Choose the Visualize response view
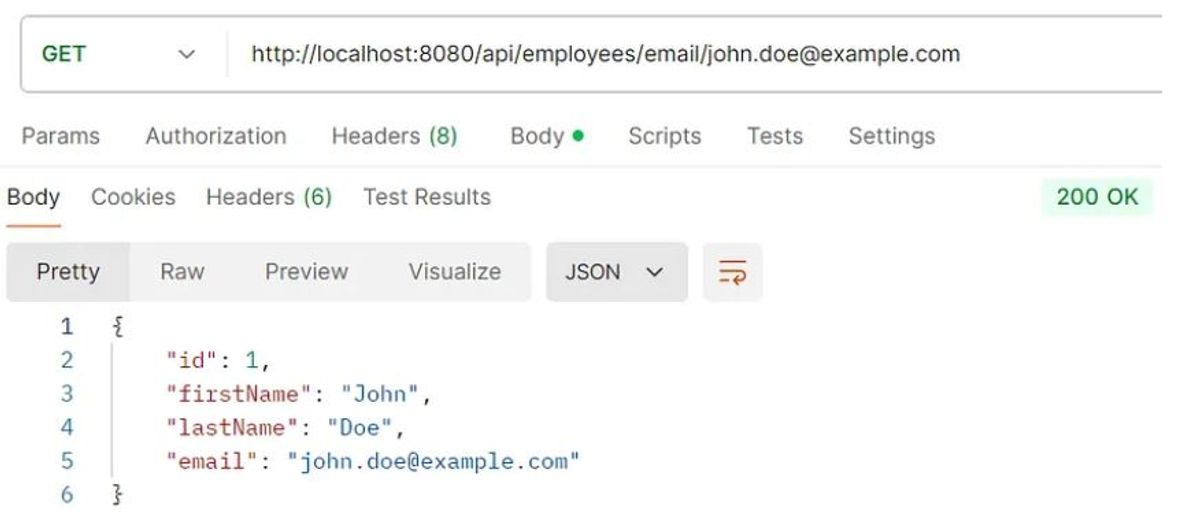Screen dimensions: 1200x527 tap(454, 272)
